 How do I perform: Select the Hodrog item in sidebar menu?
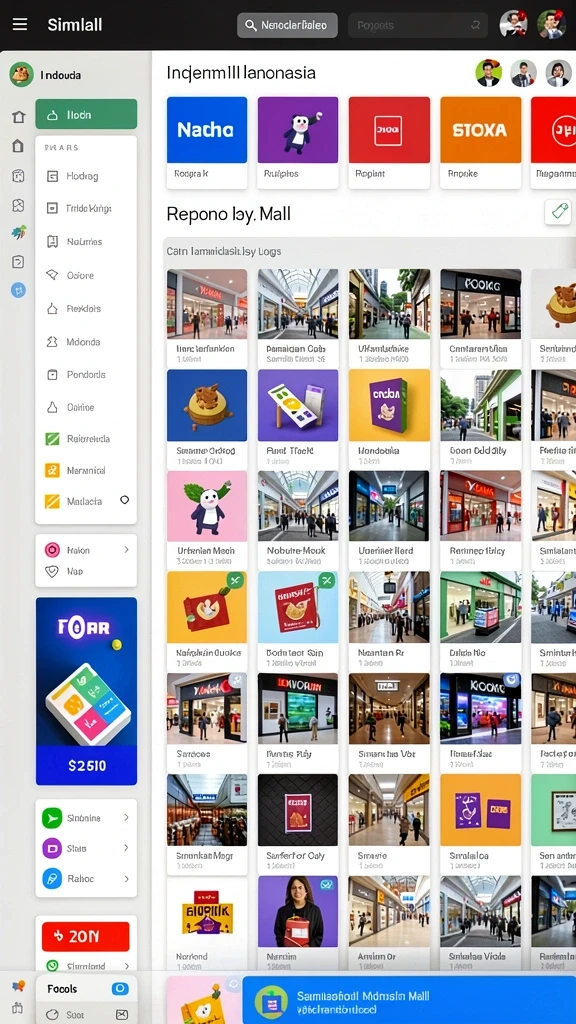[x=86, y=176]
